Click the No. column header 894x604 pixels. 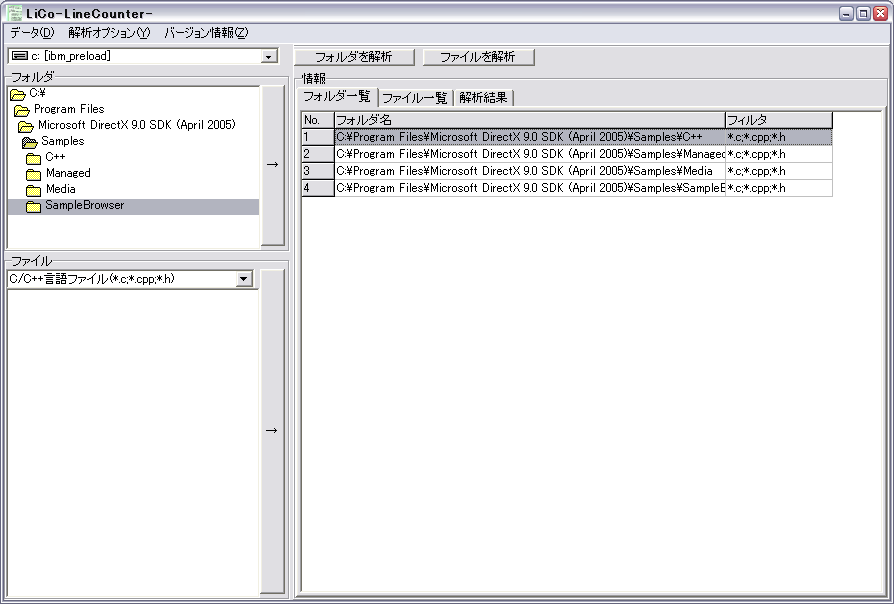(x=318, y=120)
